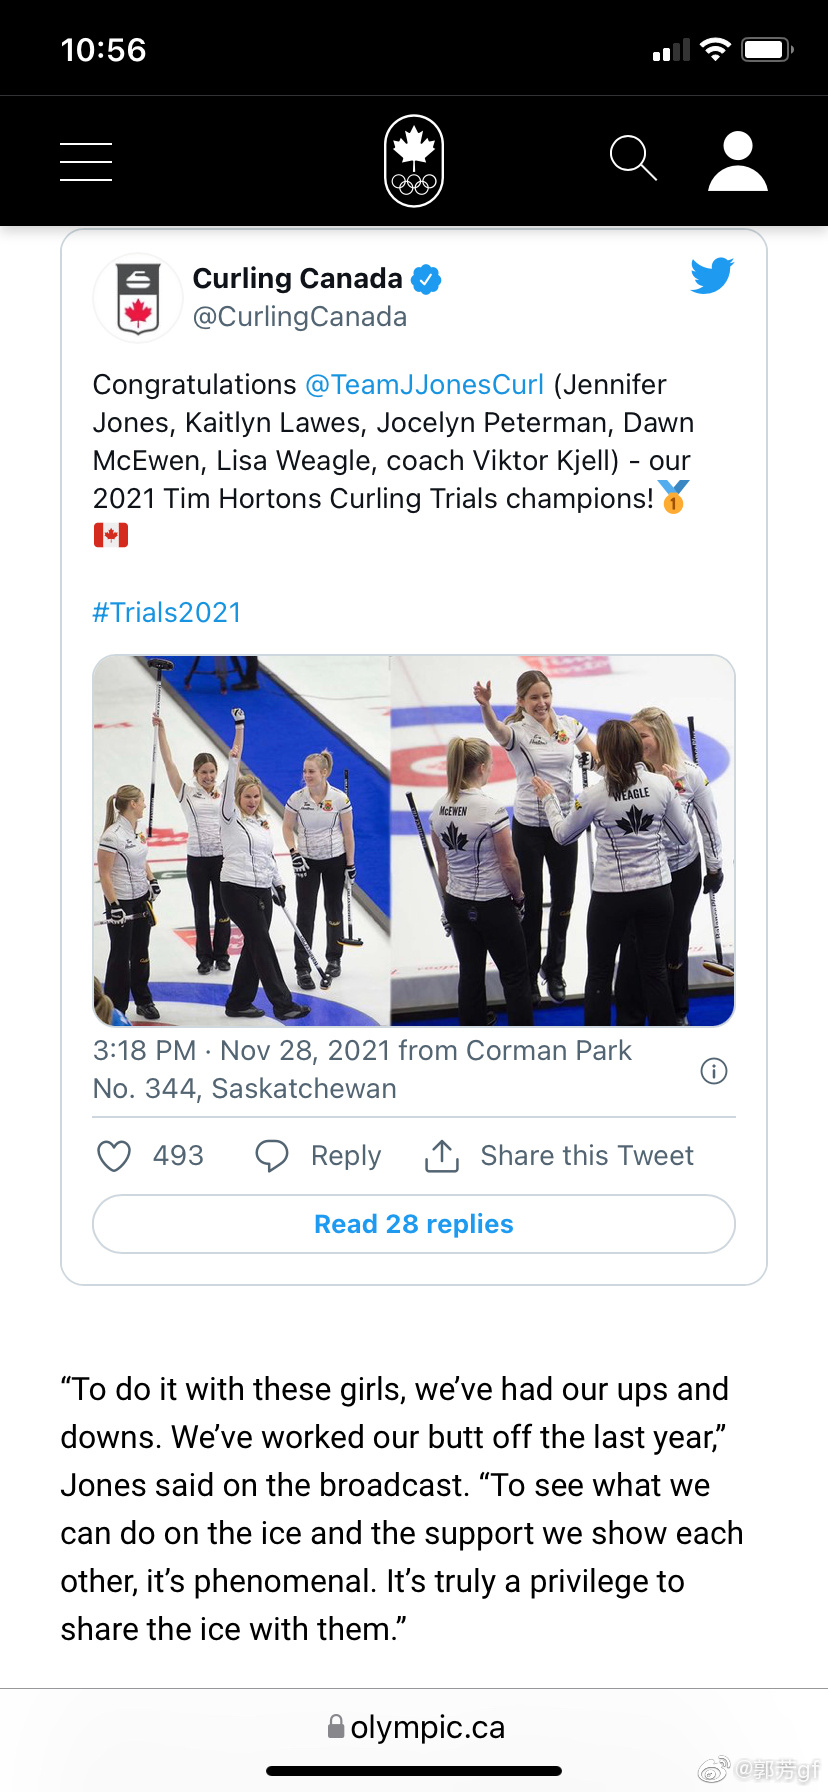Tap the Curling Canada account name
Viewport: 828px width, 1792px height.
coord(297,278)
